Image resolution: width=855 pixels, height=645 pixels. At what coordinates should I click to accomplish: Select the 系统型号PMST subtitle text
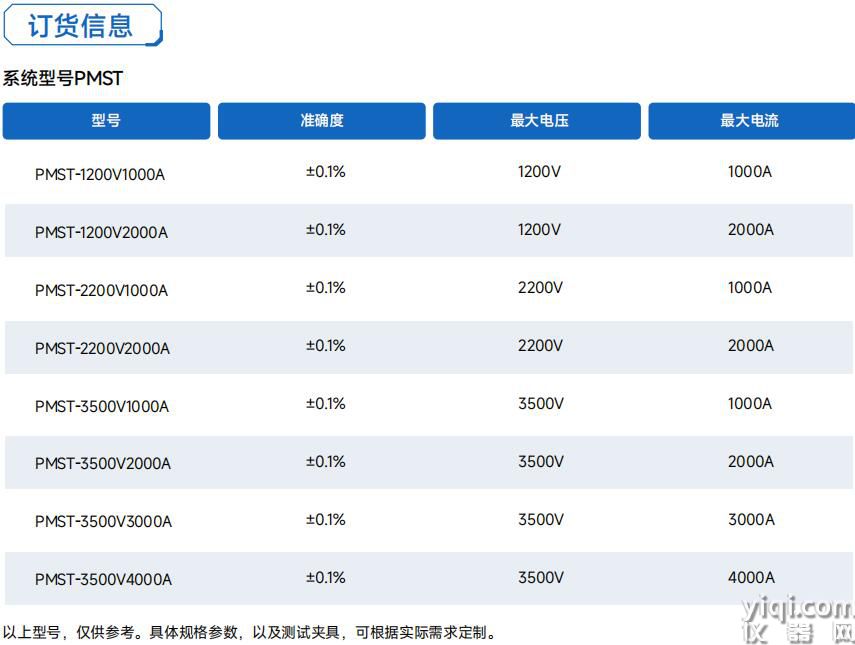[x=63, y=79]
